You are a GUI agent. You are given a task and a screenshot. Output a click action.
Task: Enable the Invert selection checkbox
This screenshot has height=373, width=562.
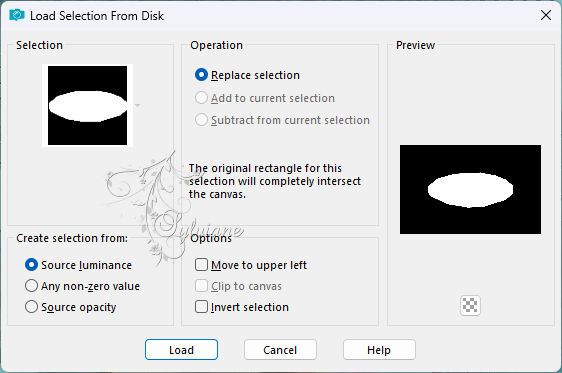point(201,307)
